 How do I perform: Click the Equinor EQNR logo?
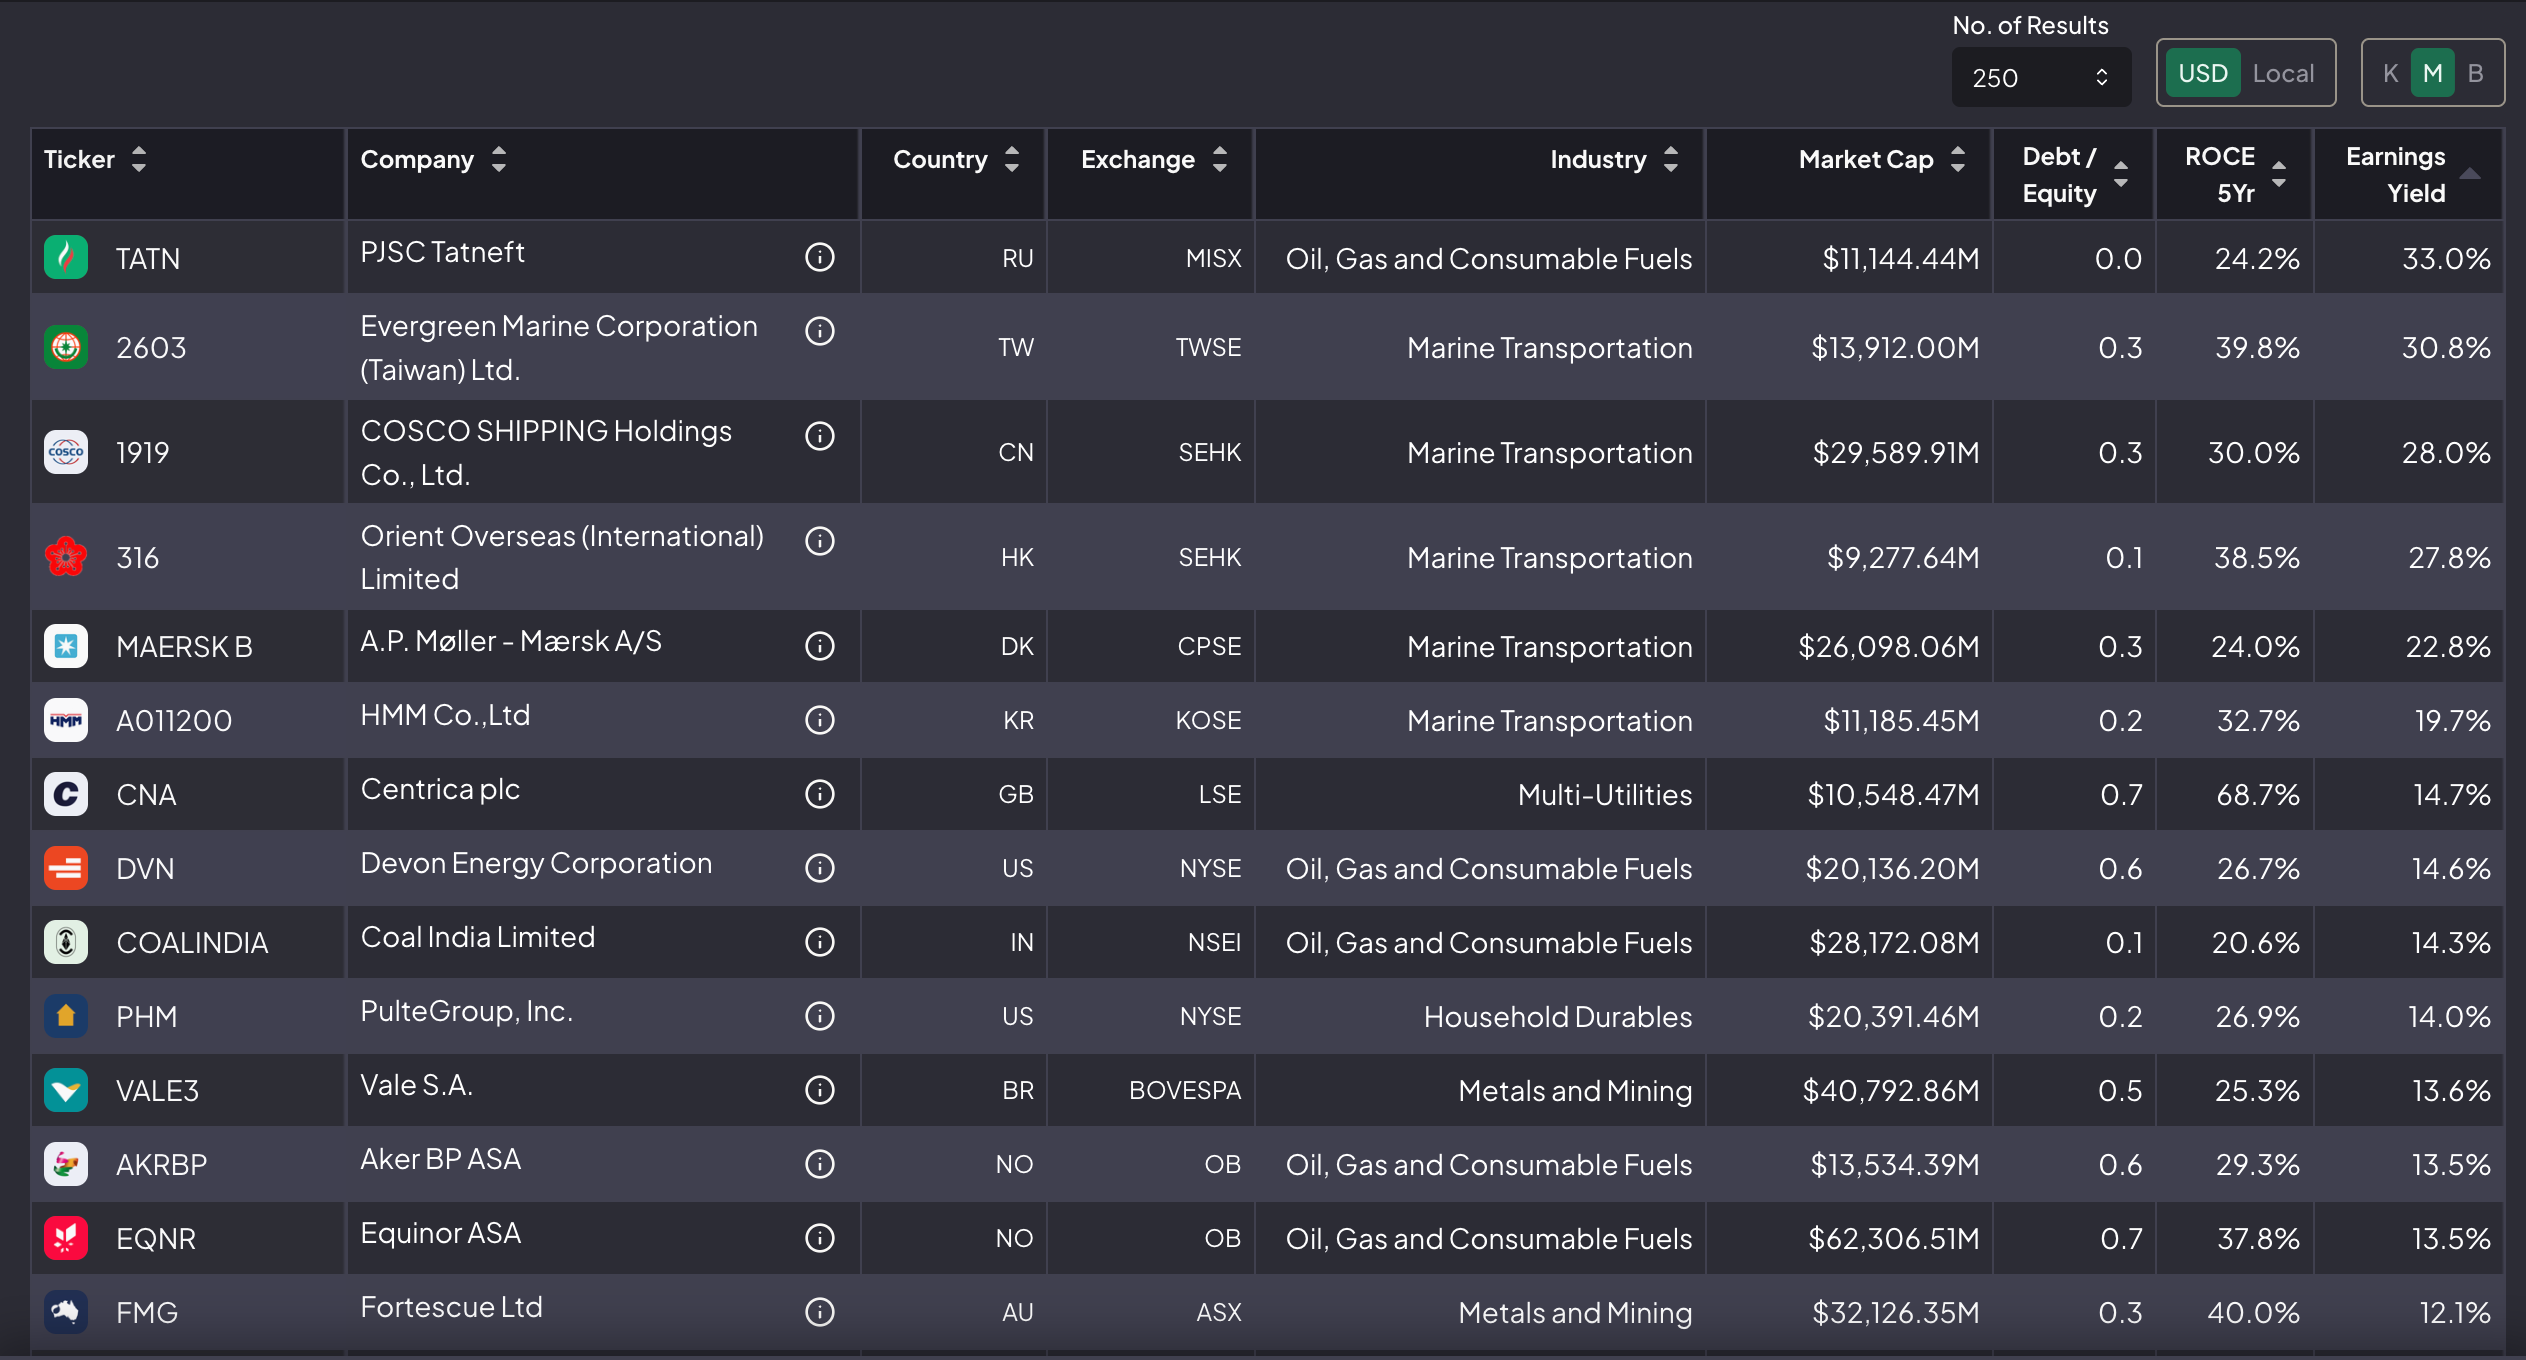[66, 1238]
